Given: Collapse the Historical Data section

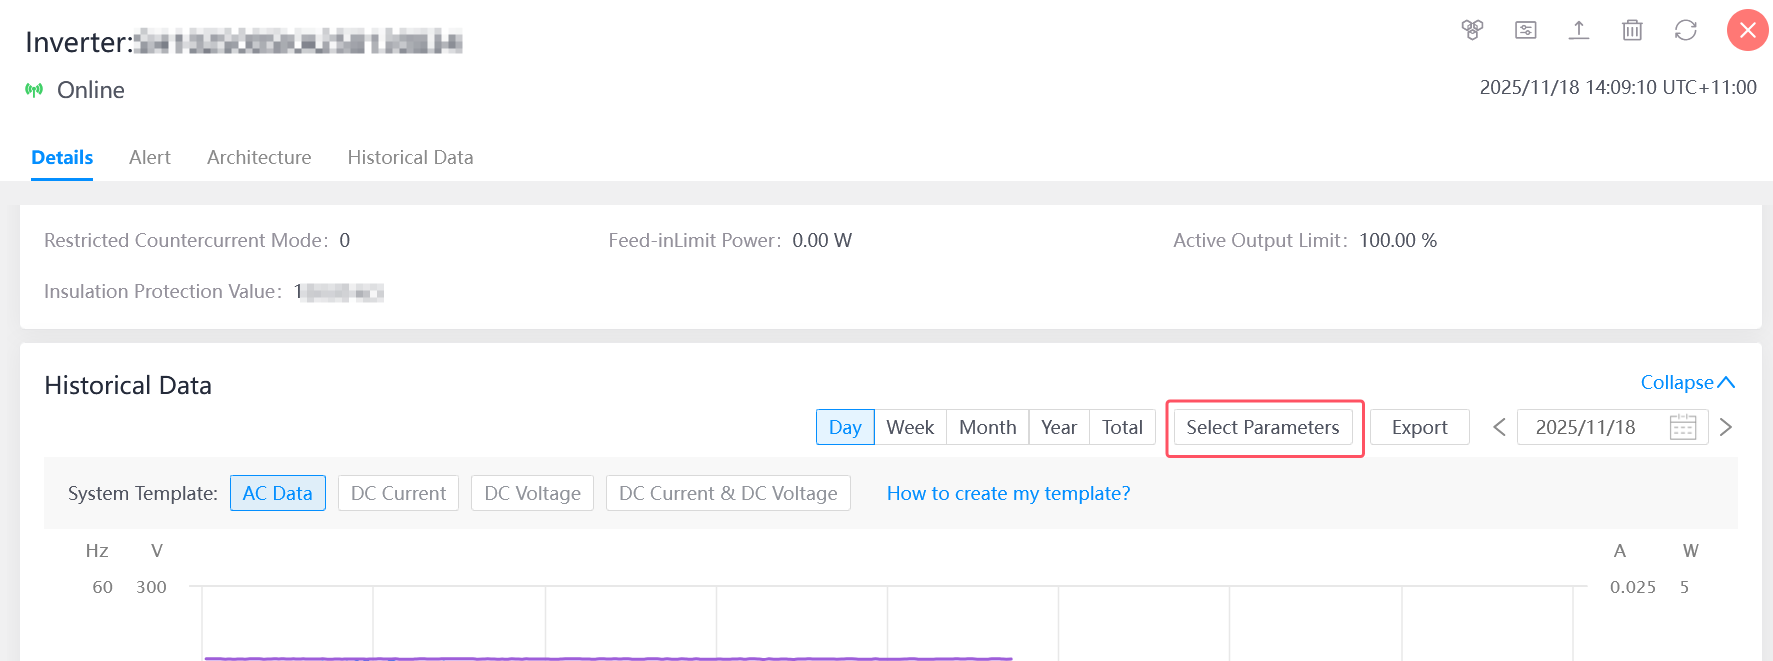Looking at the screenshot, I should pyautogui.click(x=1687, y=382).
